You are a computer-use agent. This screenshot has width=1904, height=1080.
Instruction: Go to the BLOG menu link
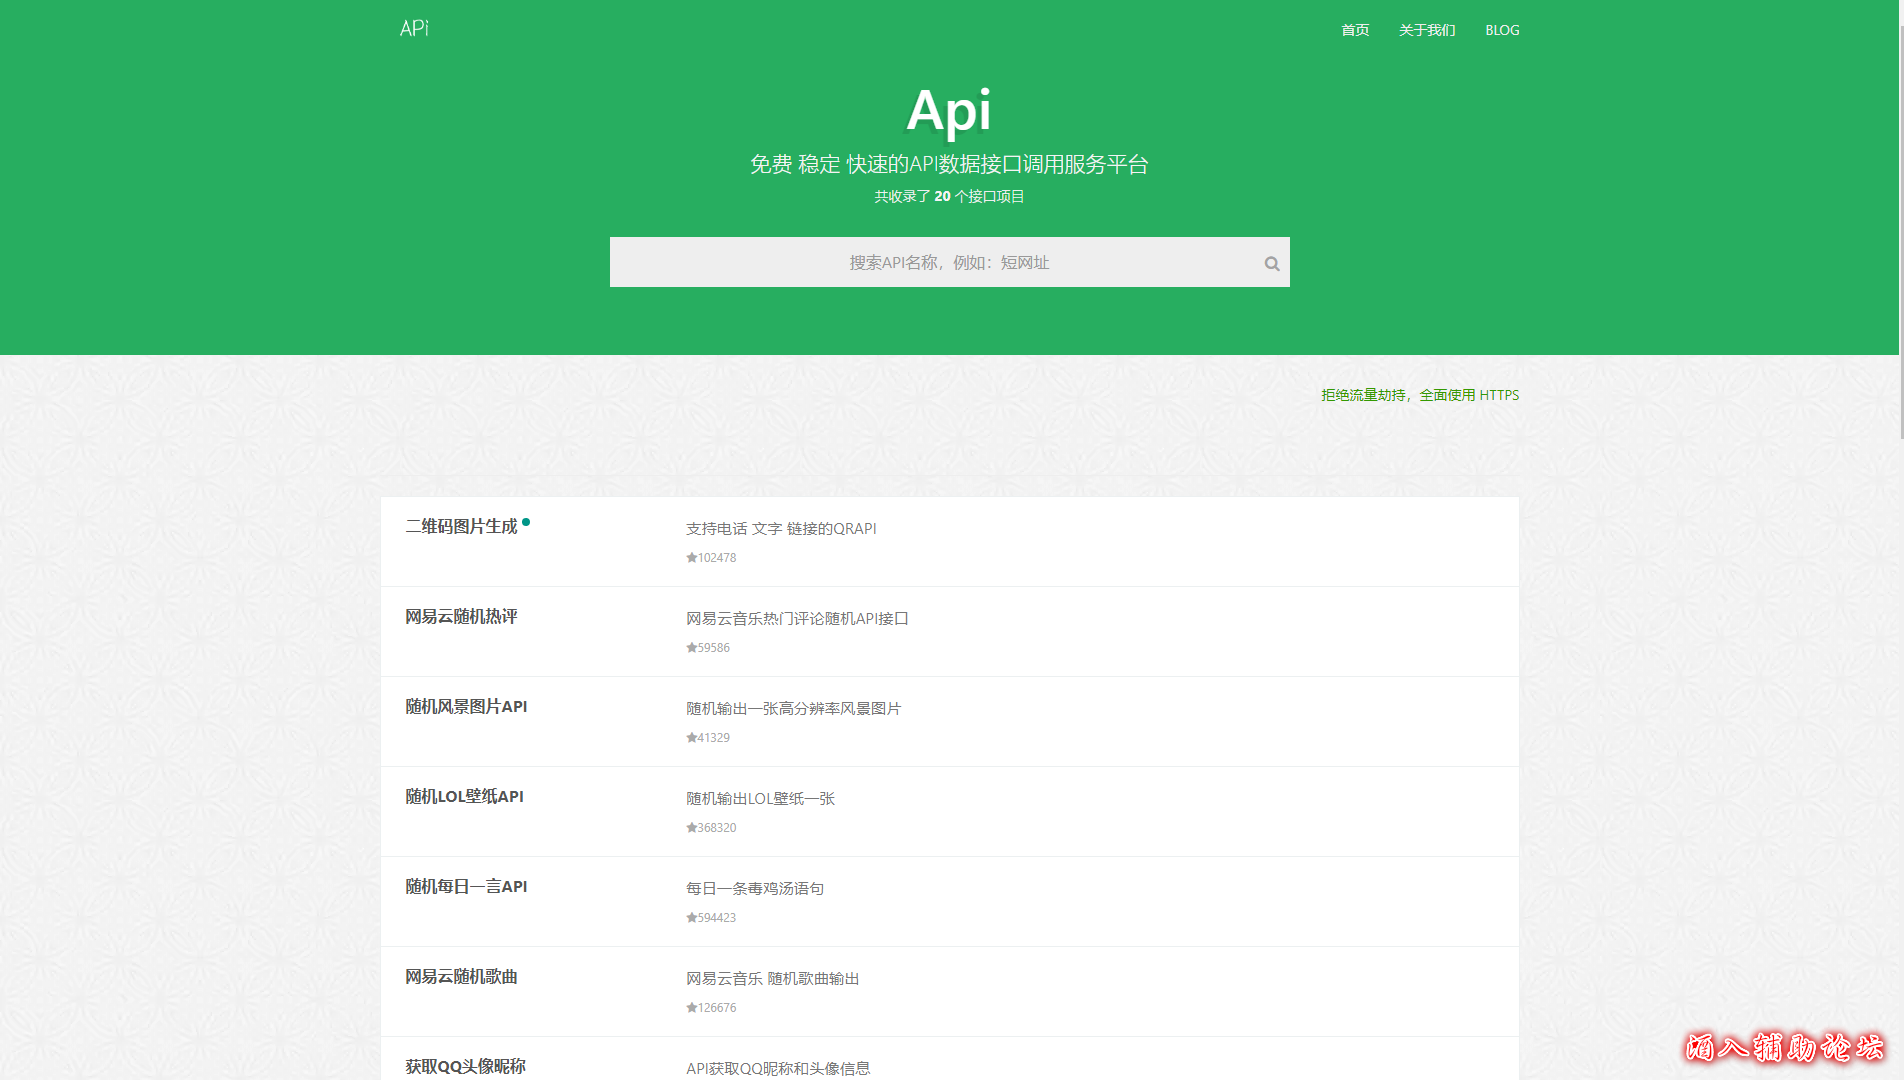[x=1502, y=30]
